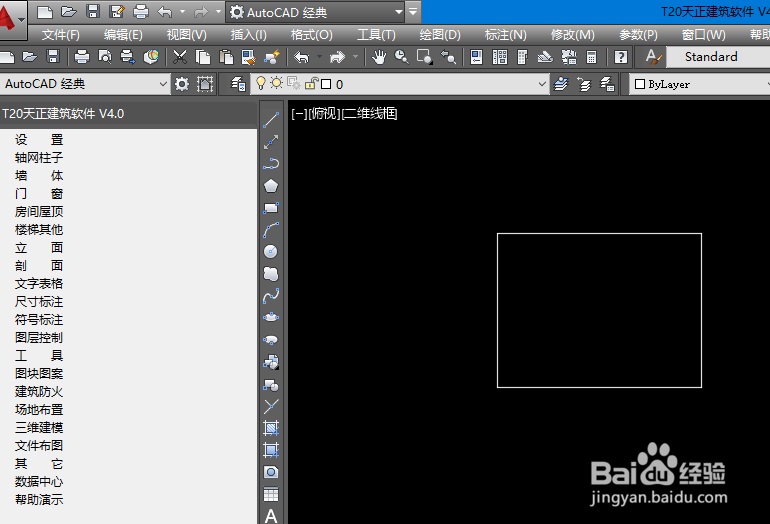Save drawing from quick access toolbar

[x=93, y=12]
